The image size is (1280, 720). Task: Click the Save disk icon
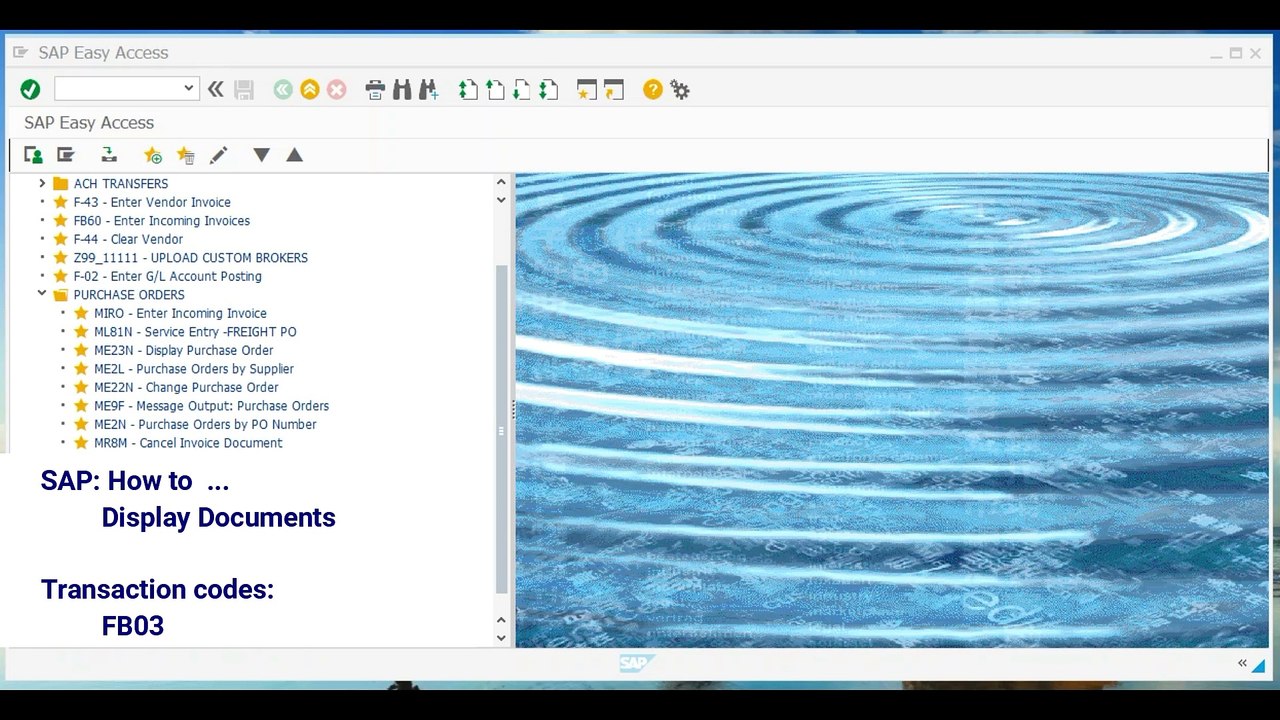click(244, 90)
